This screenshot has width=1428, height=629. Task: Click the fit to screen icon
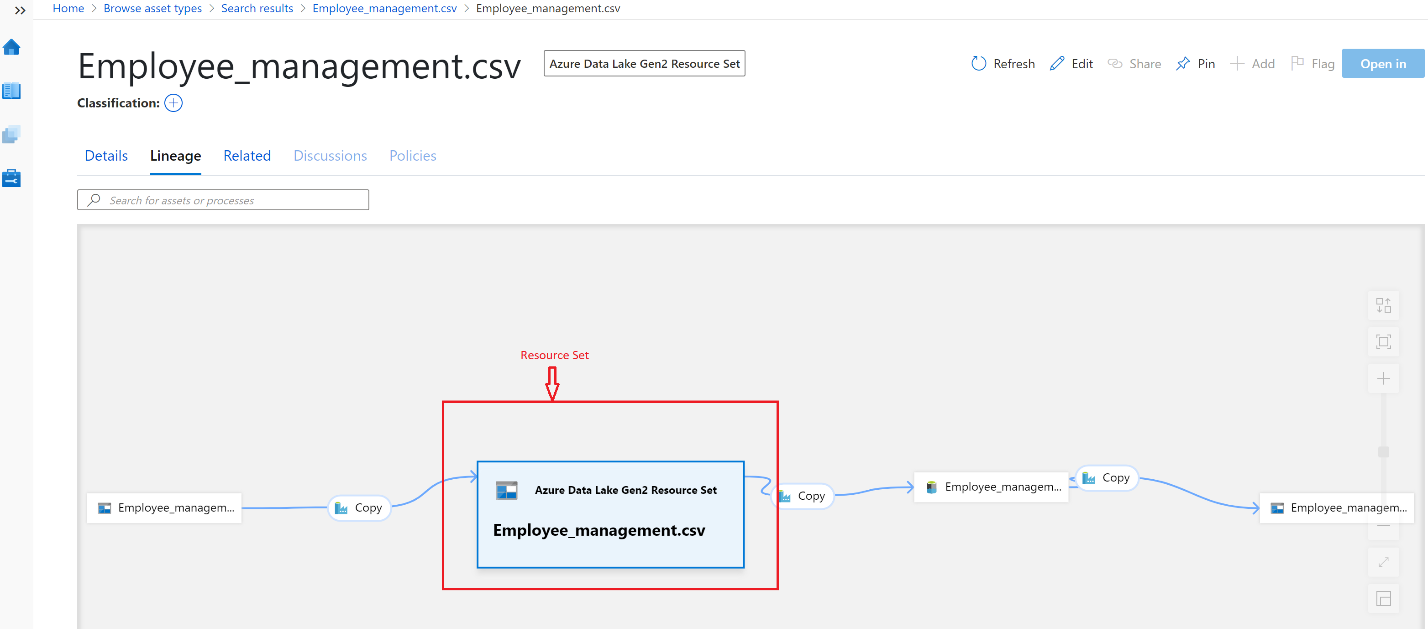point(1384,342)
